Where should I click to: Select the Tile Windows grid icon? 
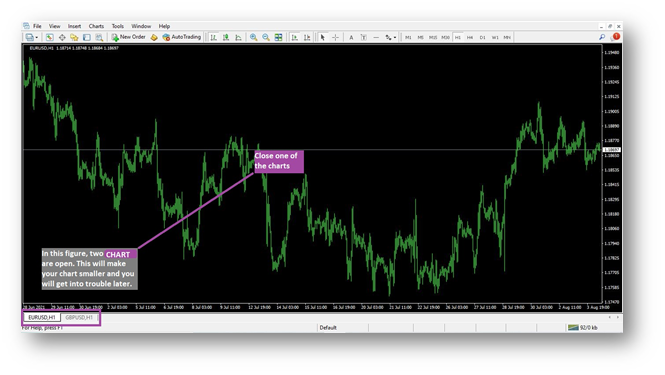(x=278, y=37)
